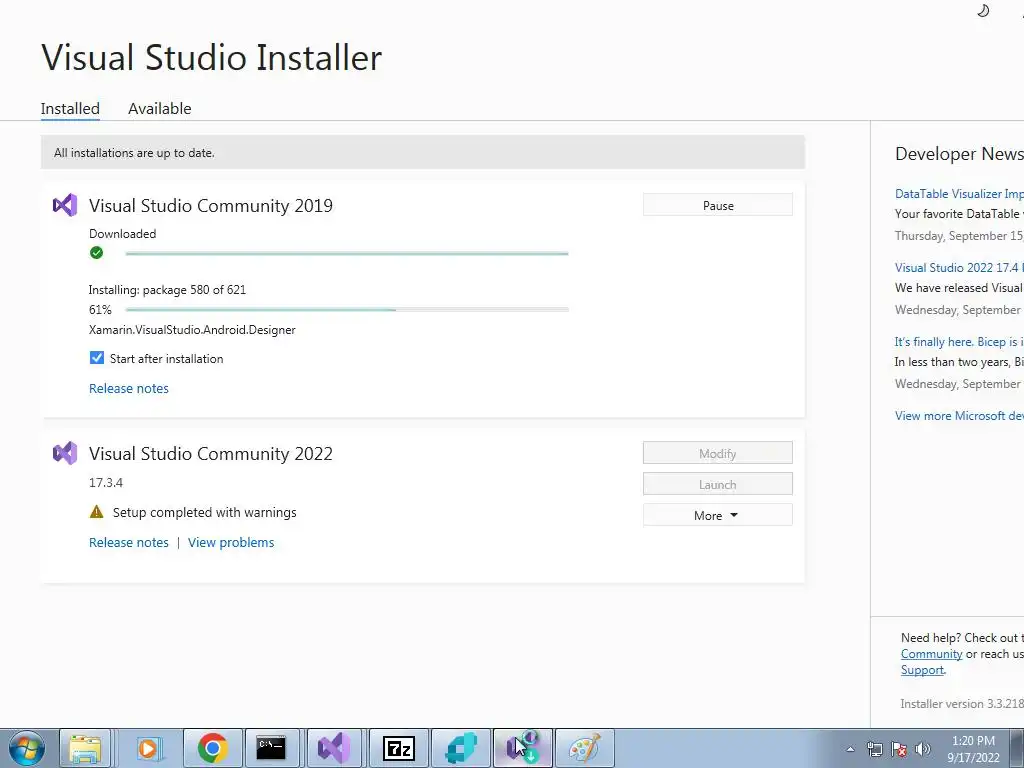Click the taskbar clock showing 1:20 PM

point(973,749)
